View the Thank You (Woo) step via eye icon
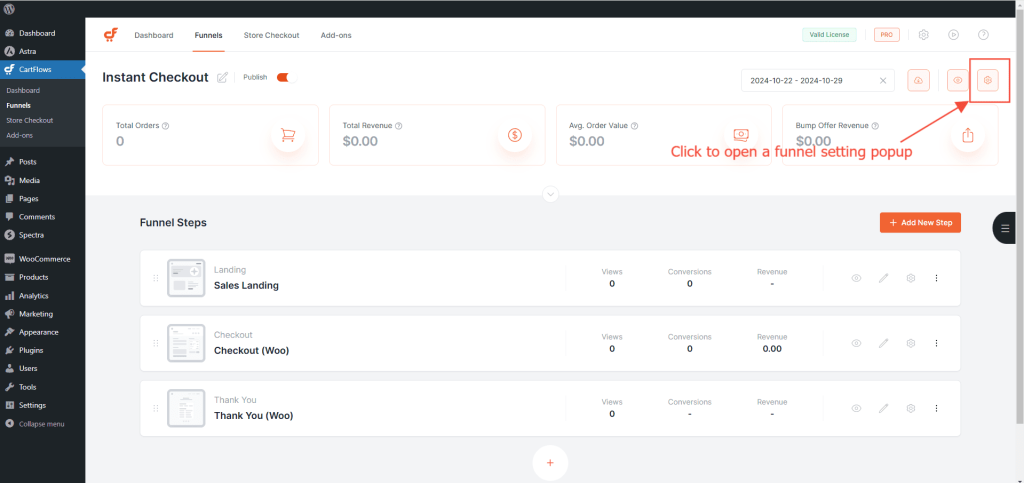Viewport: 1024px width, 483px height. [x=856, y=408]
